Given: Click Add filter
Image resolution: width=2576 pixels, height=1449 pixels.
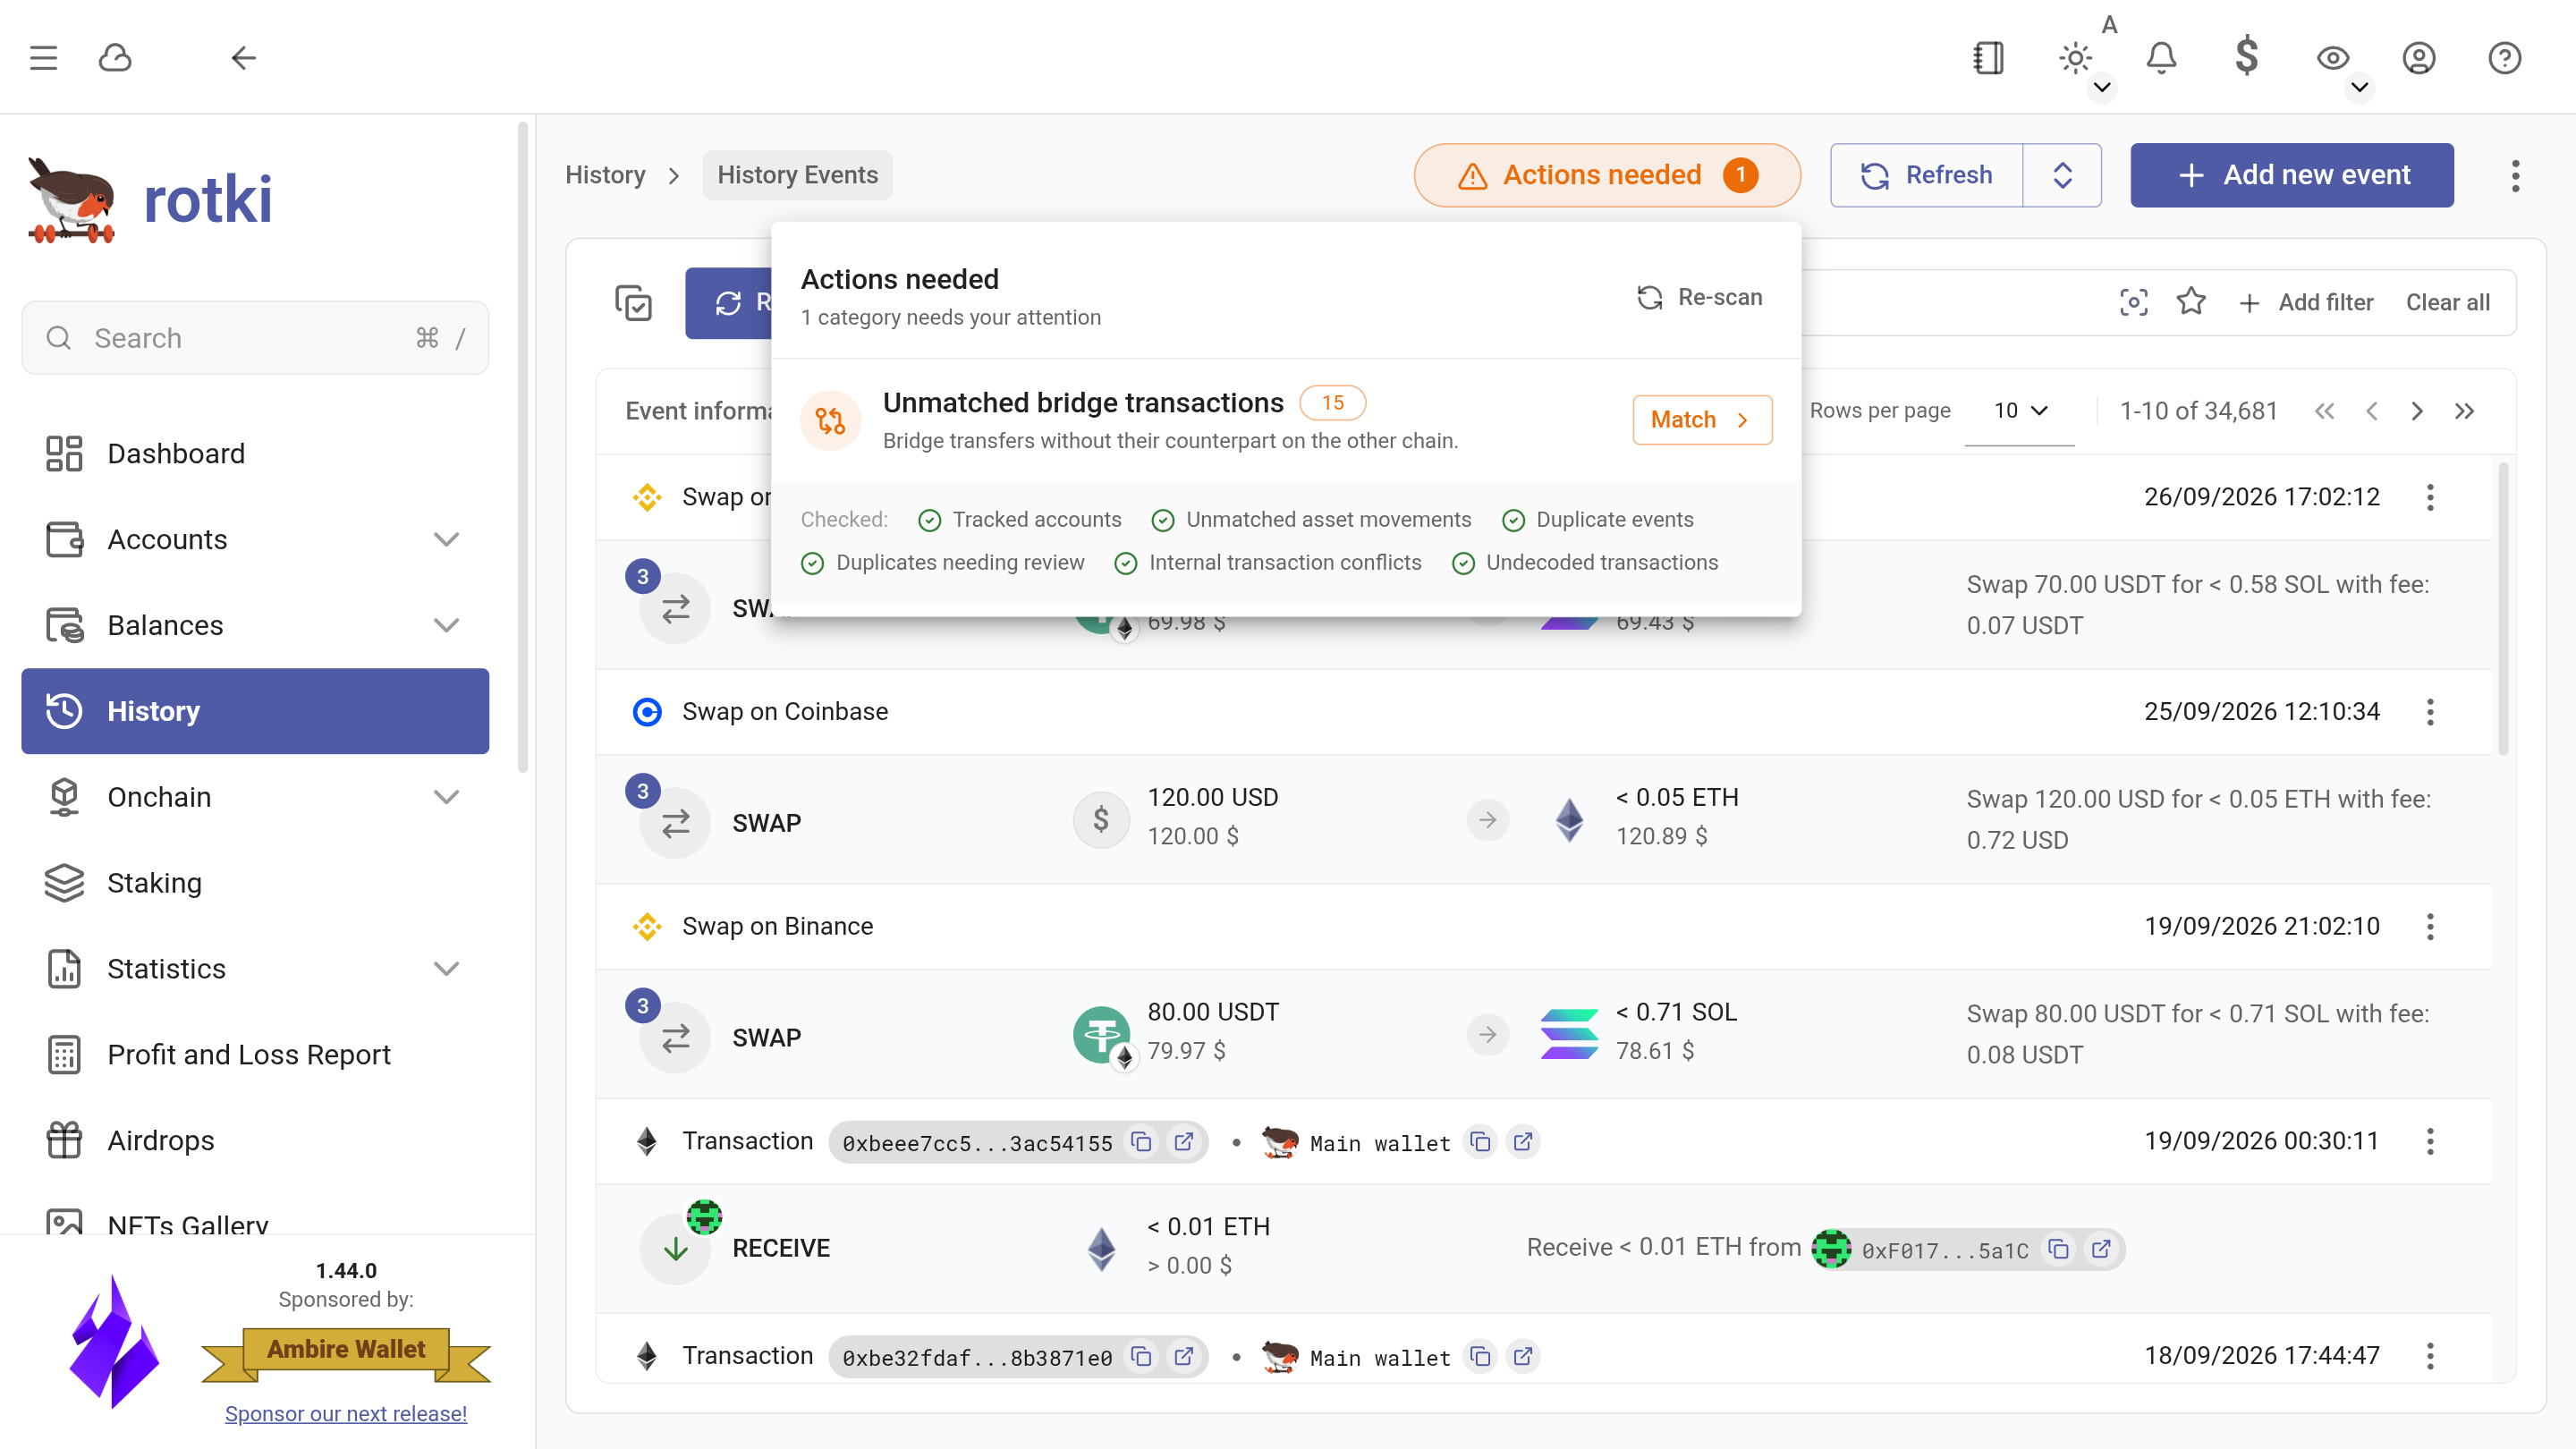Looking at the screenshot, I should [2306, 303].
